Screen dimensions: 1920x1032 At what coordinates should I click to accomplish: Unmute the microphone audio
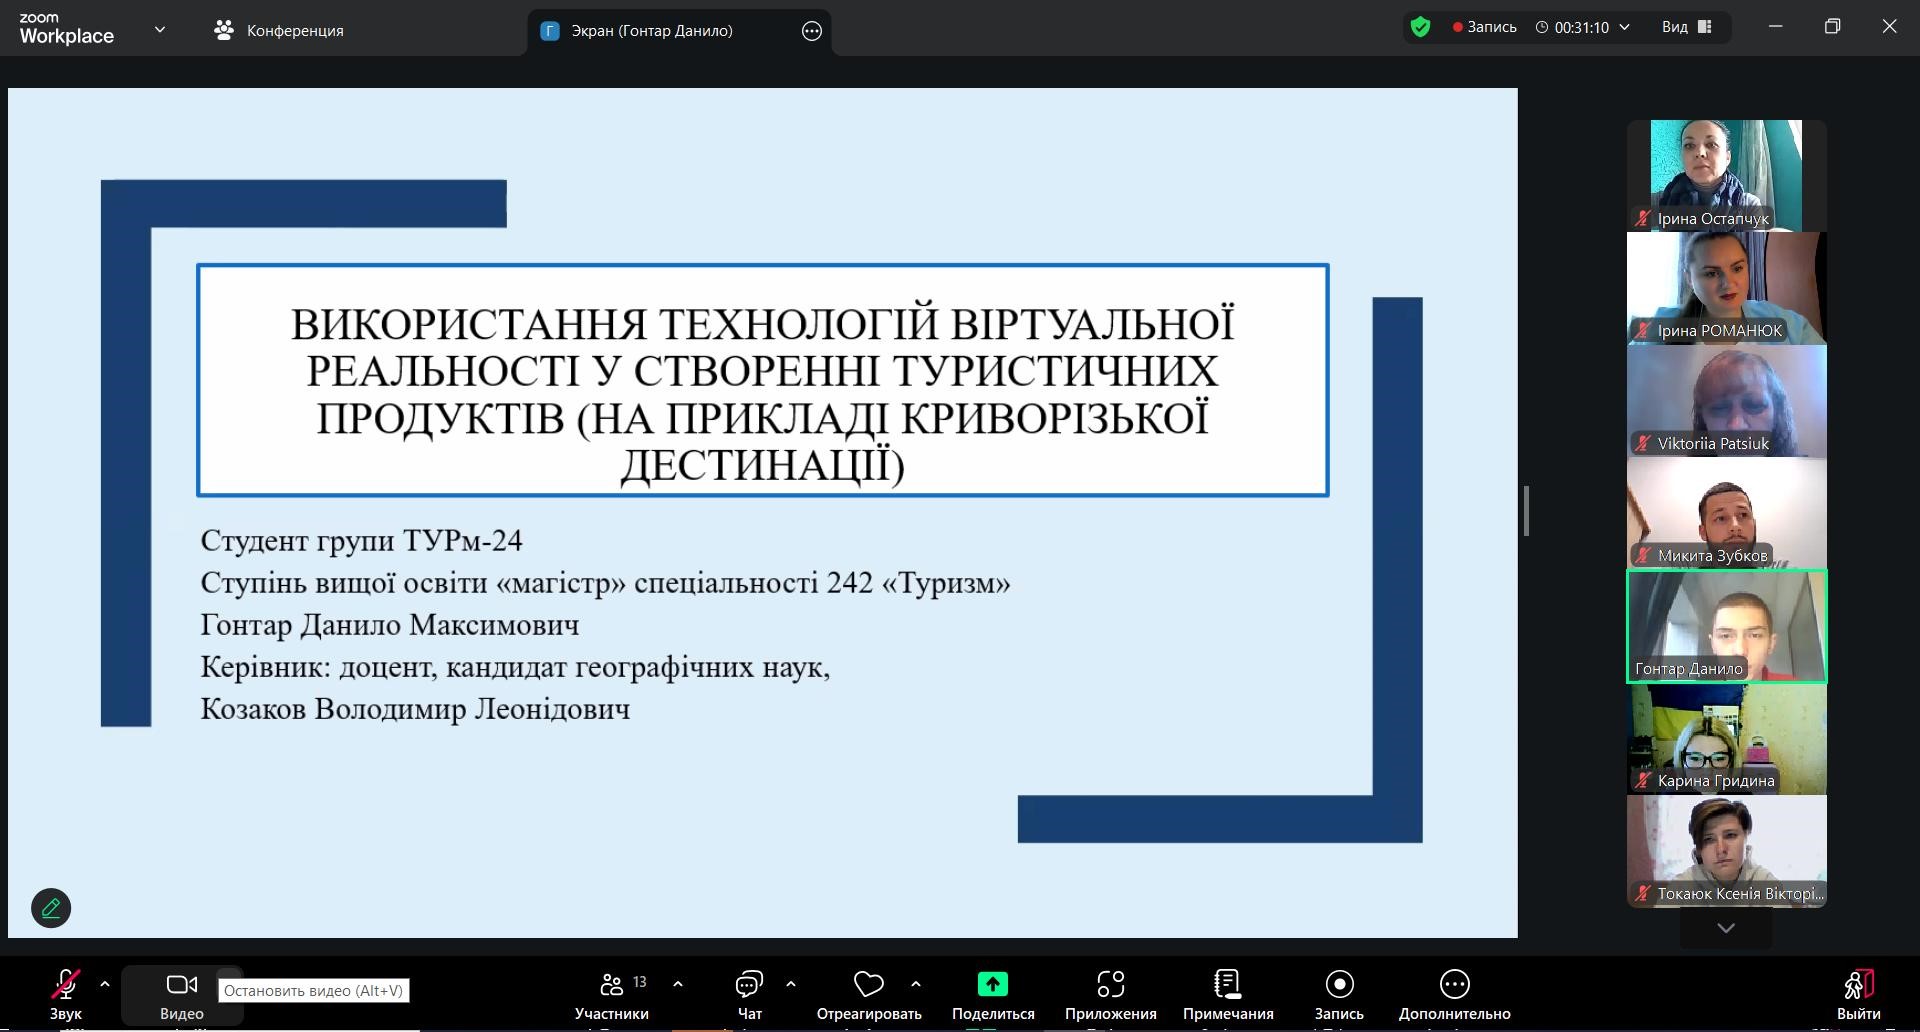66,985
